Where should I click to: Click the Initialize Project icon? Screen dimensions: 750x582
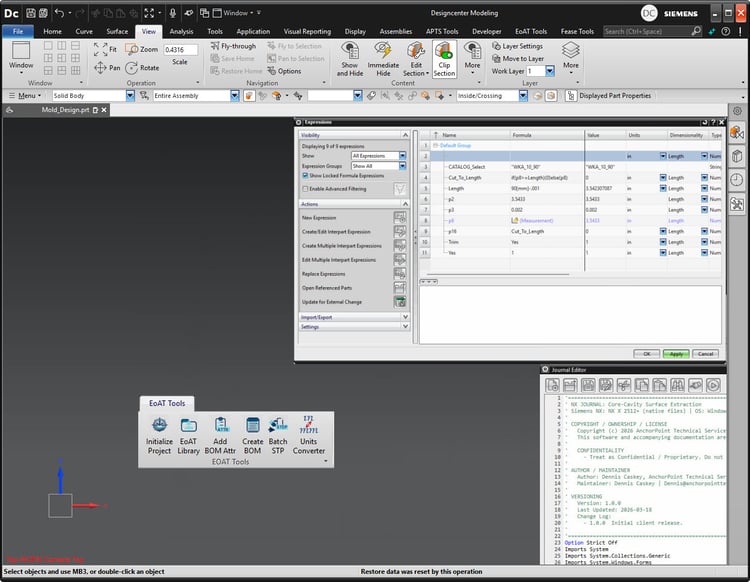[x=159, y=435]
